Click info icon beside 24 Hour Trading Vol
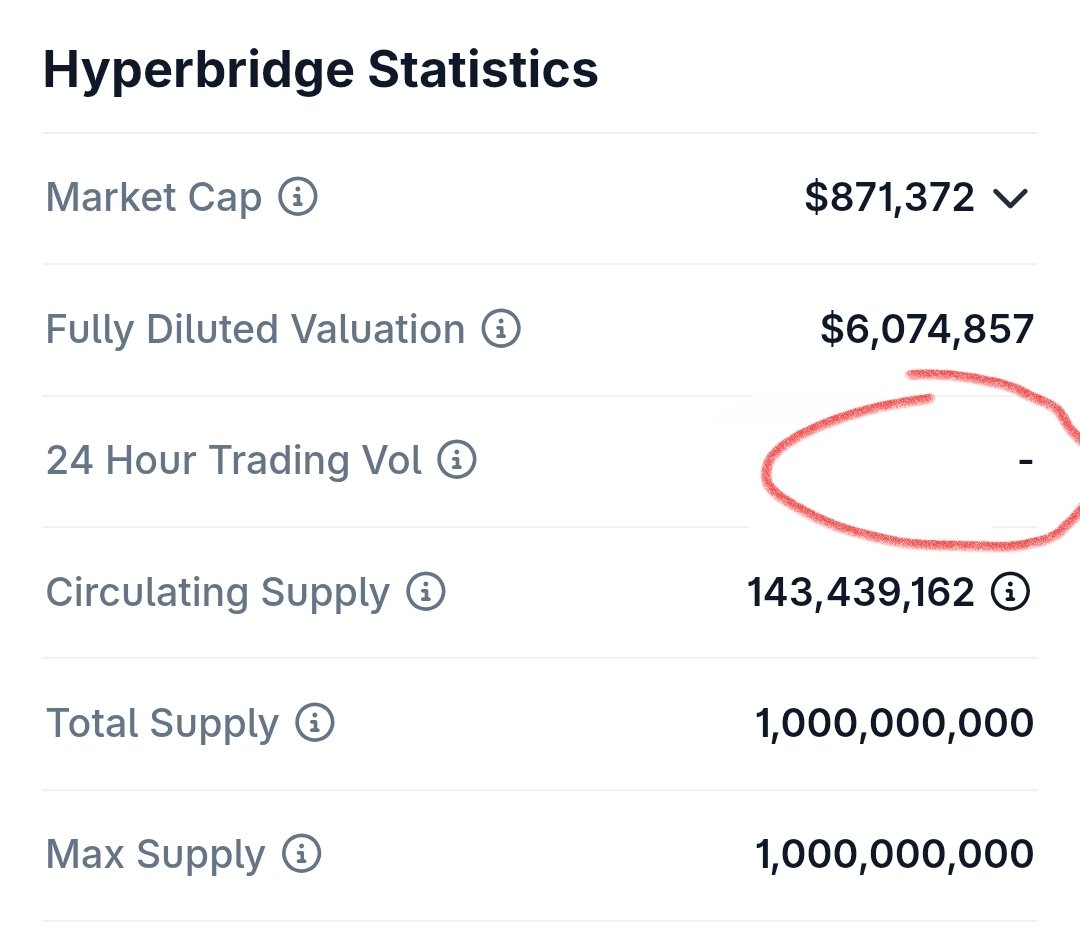Viewport: 1080px width, 927px height. pyautogui.click(x=458, y=460)
